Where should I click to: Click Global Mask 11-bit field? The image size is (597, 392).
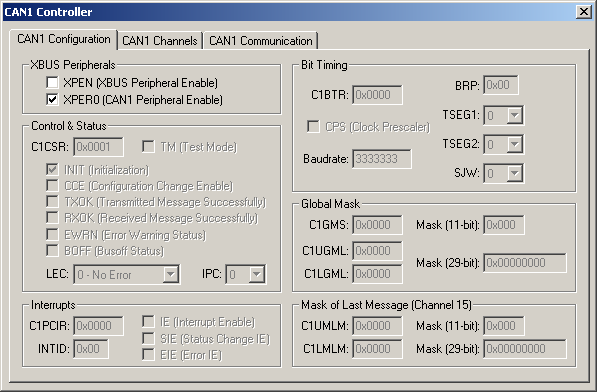click(x=504, y=225)
